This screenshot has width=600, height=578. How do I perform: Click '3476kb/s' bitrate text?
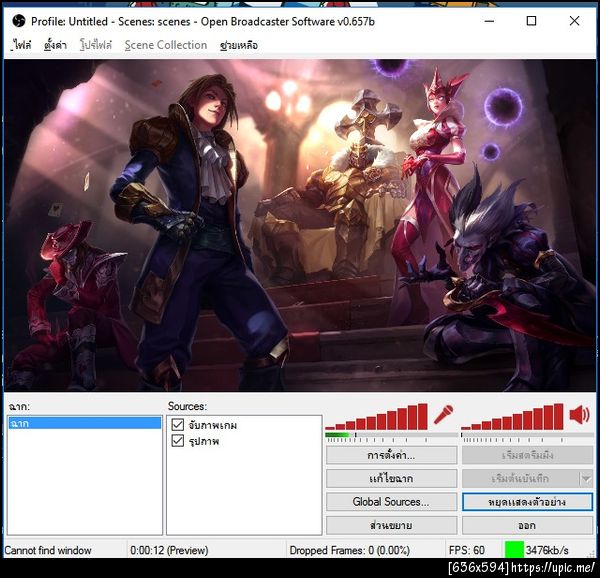point(547,550)
